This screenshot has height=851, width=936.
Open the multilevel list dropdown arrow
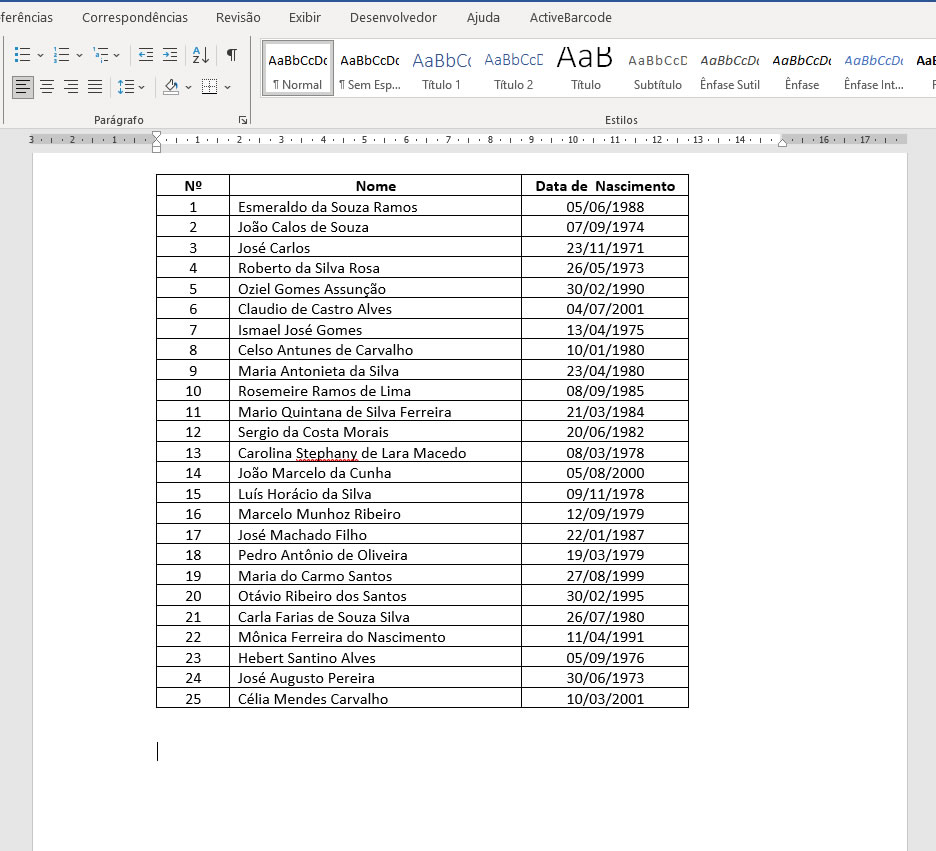click(x=117, y=55)
